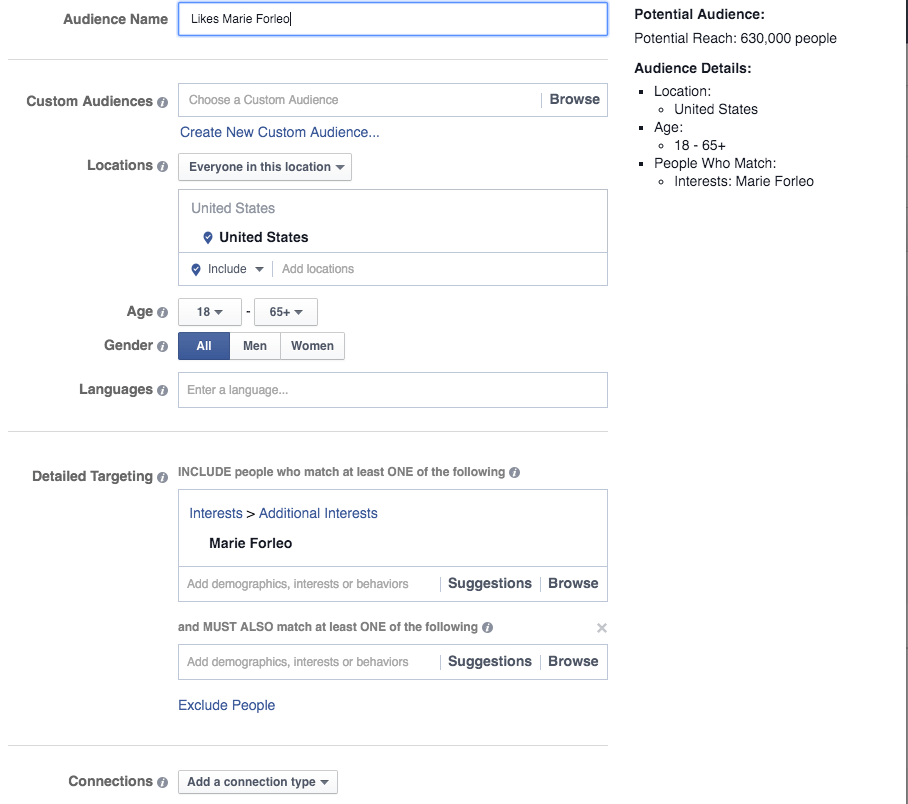Select All genders
This screenshot has width=908, height=804.
tap(204, 346)
